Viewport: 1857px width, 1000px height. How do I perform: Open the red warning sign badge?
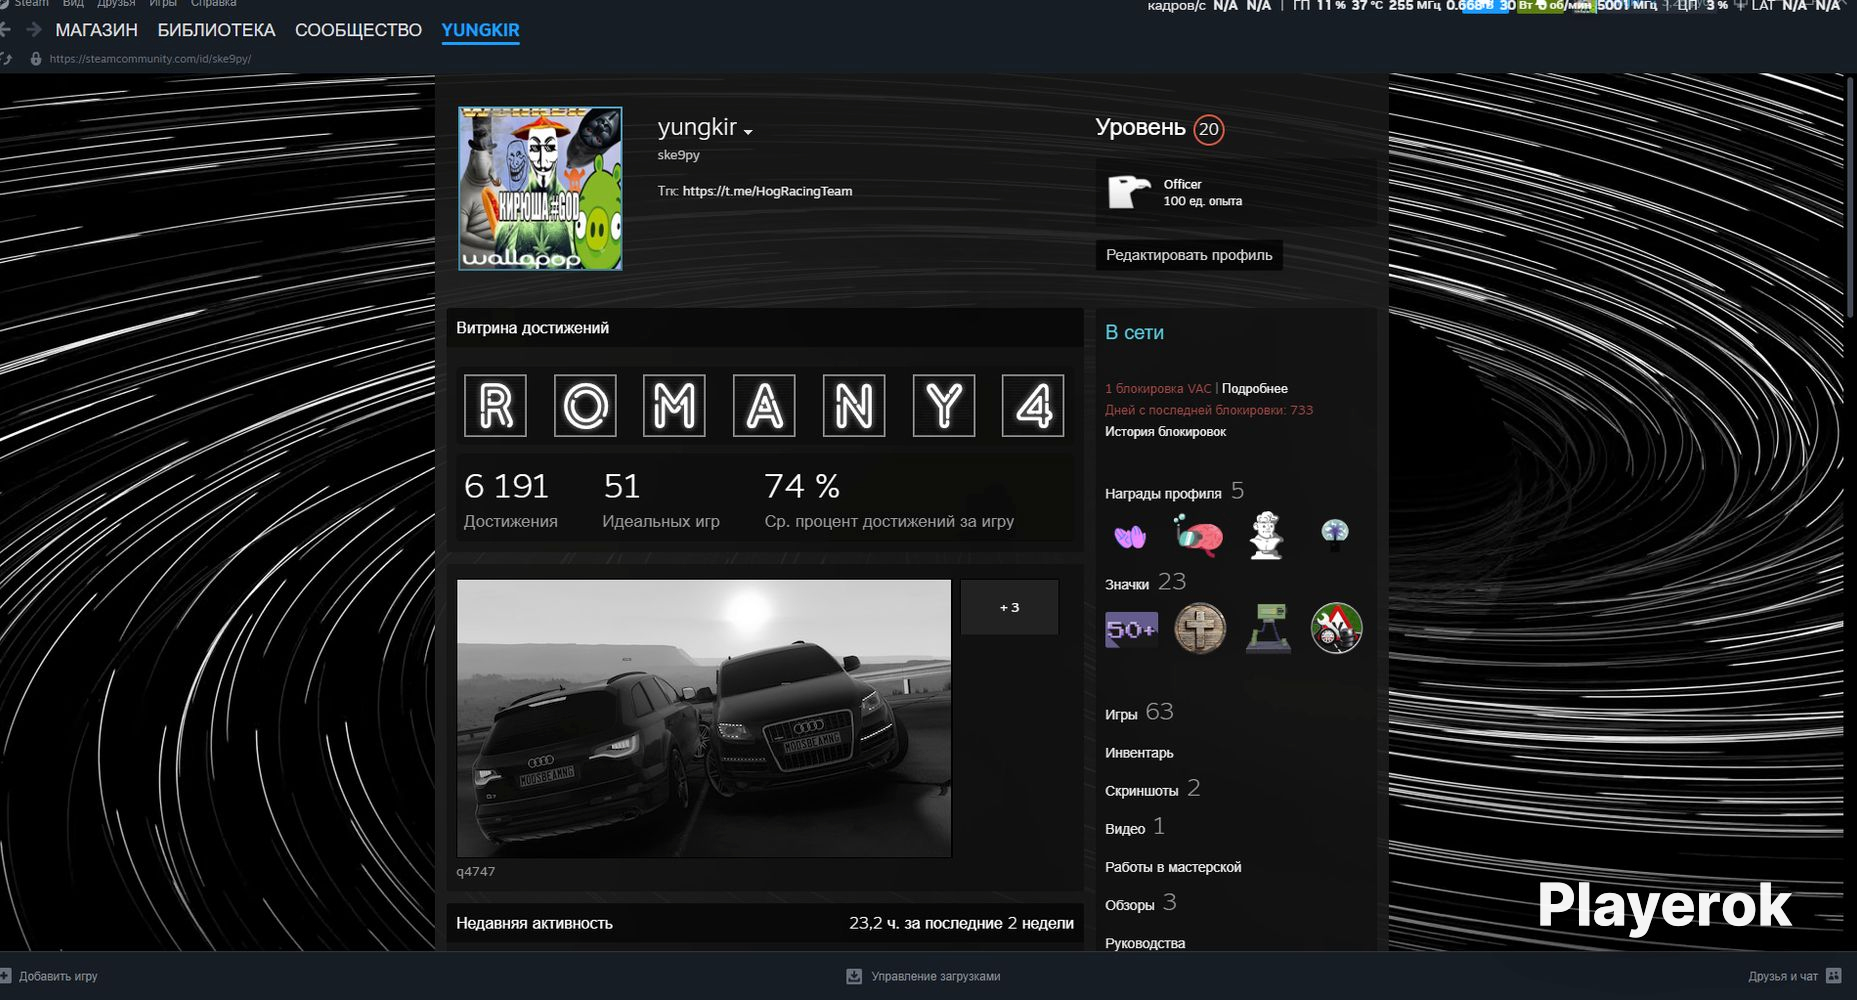1337,628
